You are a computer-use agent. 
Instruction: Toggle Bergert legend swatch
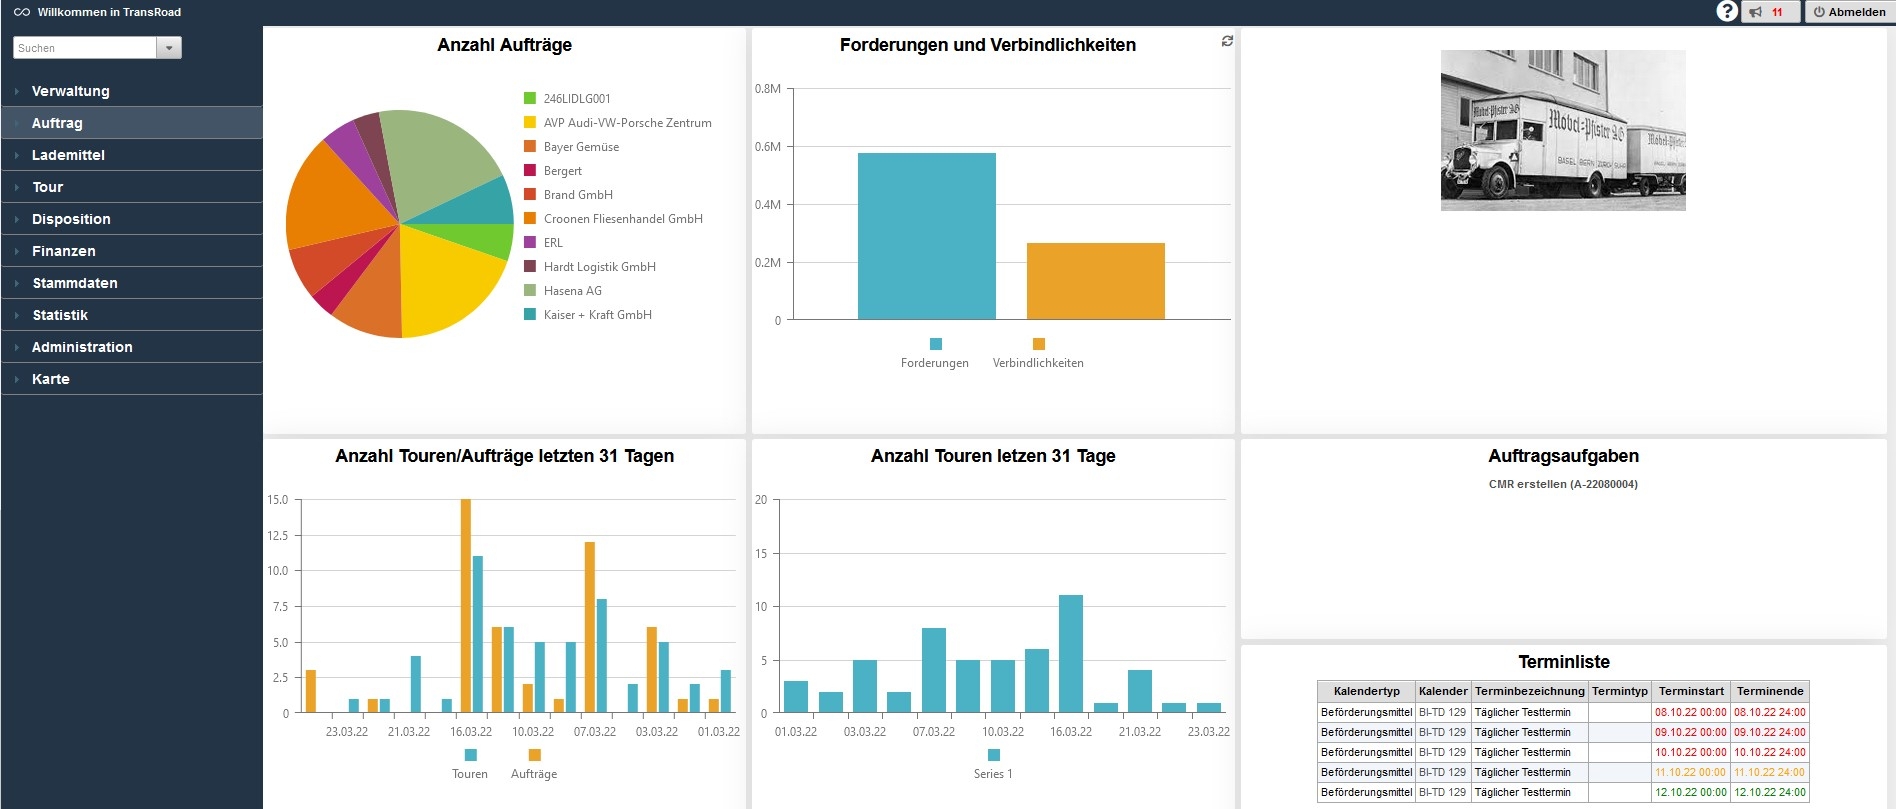[x=530, y=170]
